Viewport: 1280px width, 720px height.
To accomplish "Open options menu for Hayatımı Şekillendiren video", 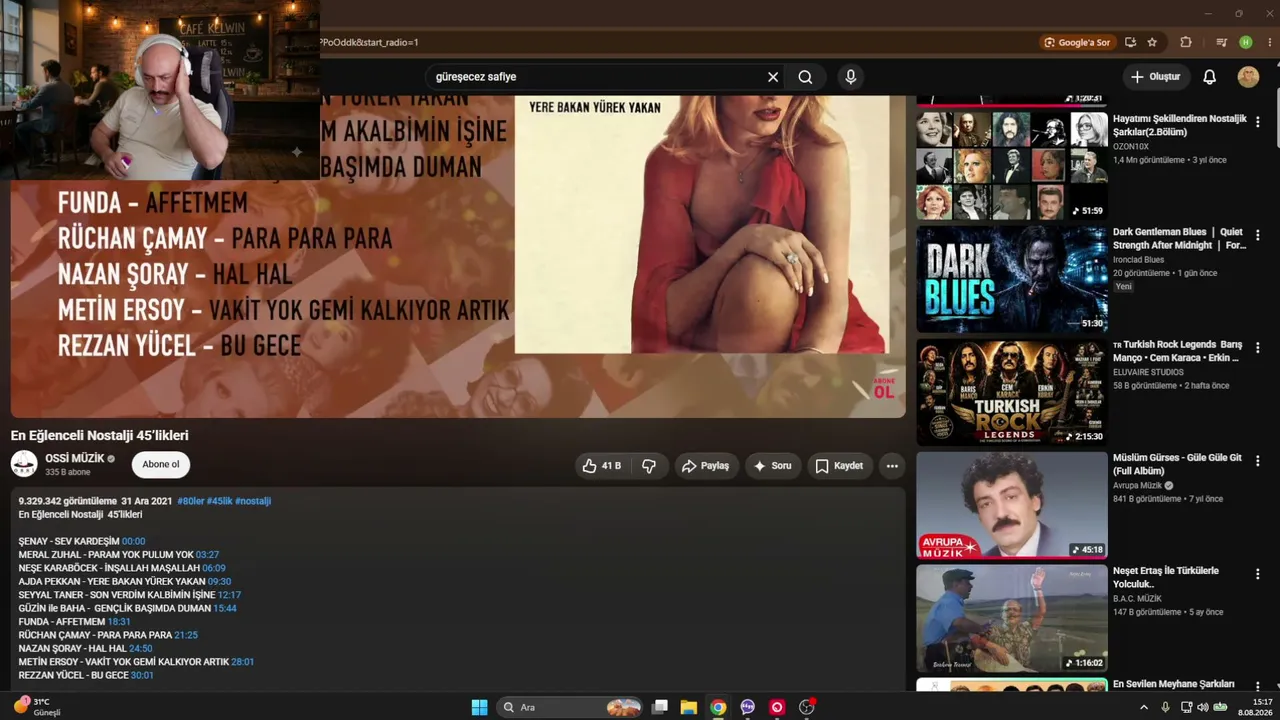I will [1258, 122].
